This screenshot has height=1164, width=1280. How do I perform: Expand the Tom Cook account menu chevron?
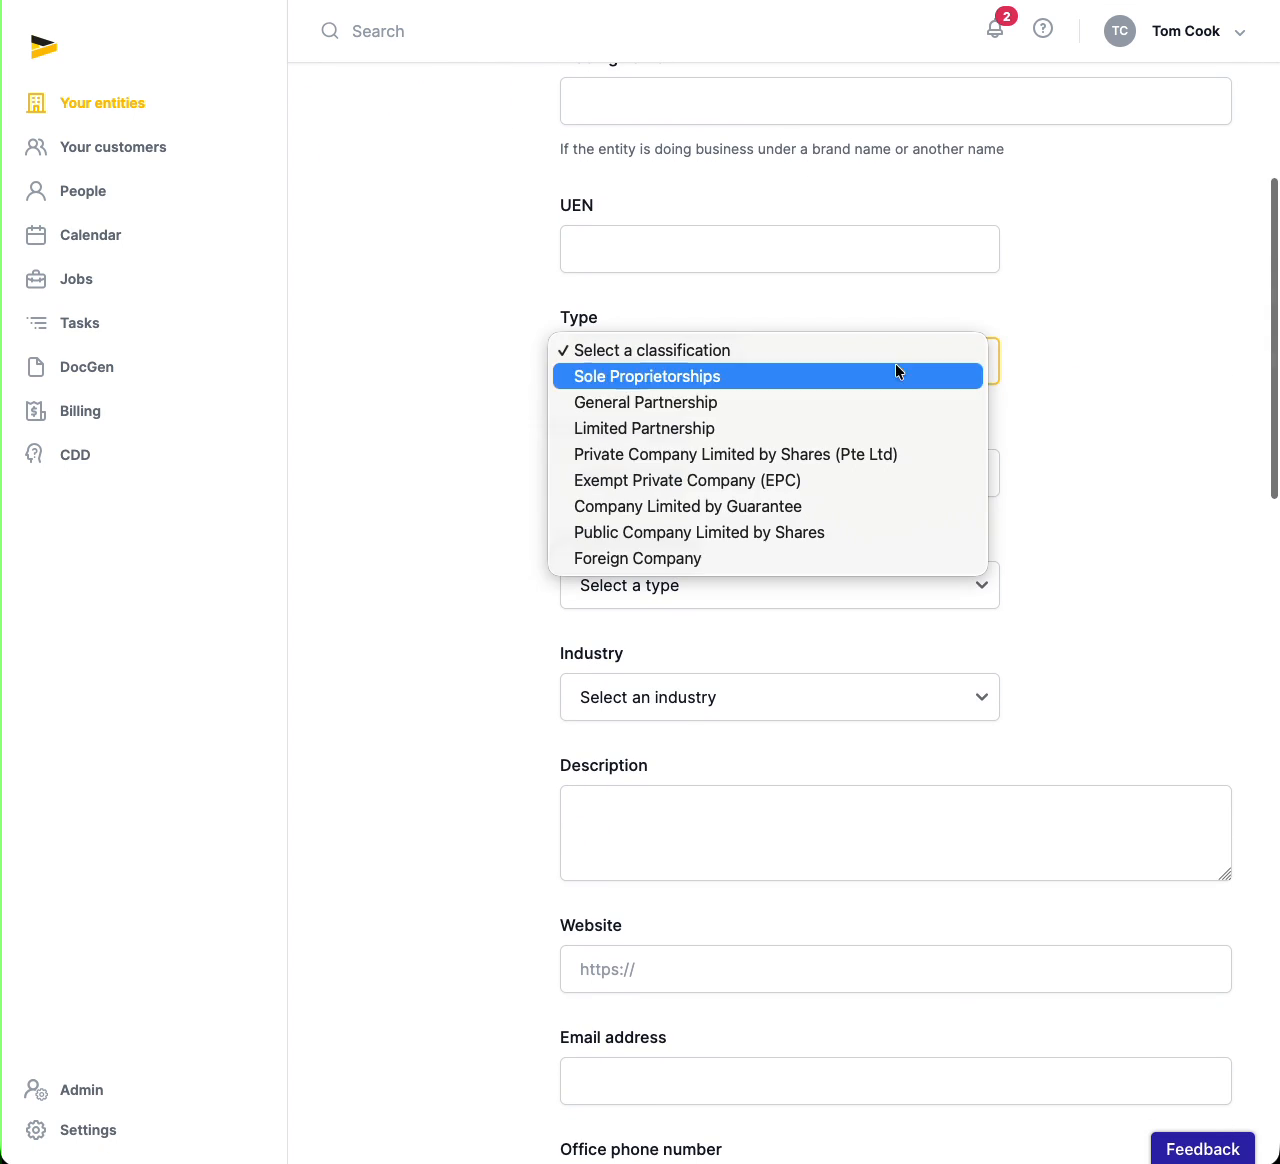pyautogui.click(x=1240, y=32)
